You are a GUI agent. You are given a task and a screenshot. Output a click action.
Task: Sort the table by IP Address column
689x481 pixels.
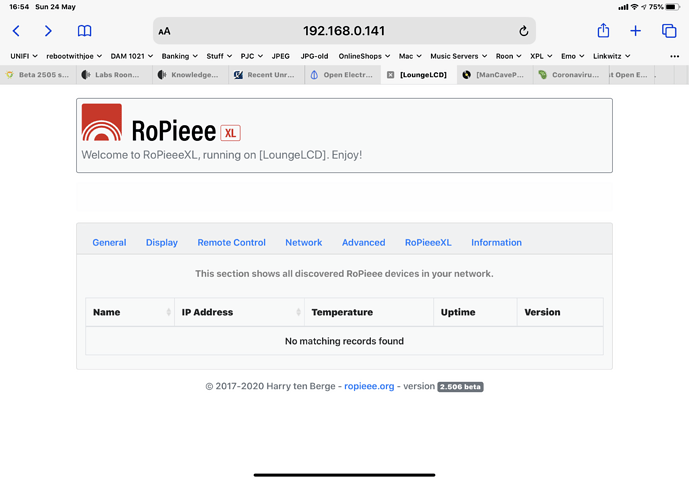pyautogui.click(x=239, y=312)
